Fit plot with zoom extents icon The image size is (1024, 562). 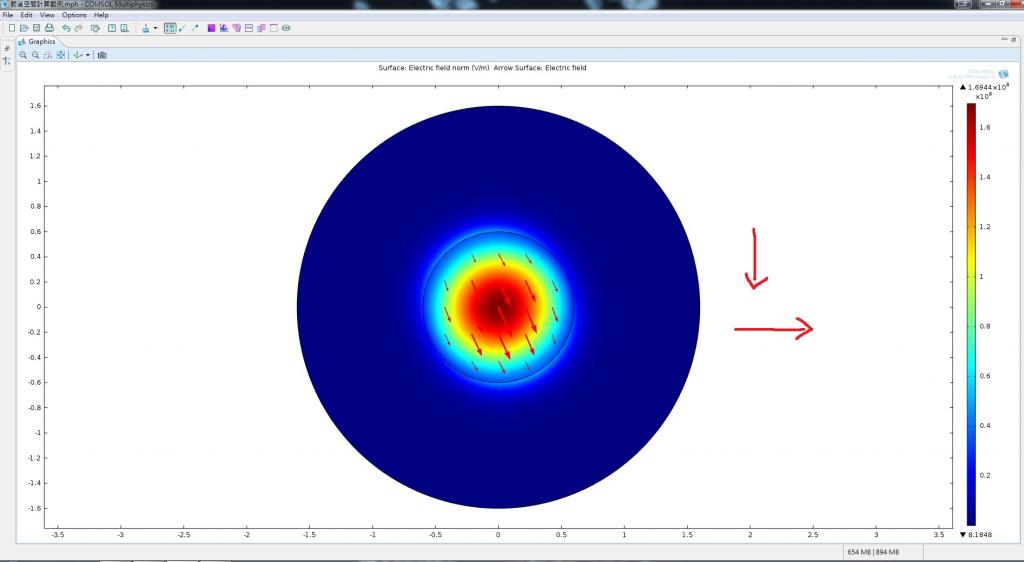coord(61,55)
